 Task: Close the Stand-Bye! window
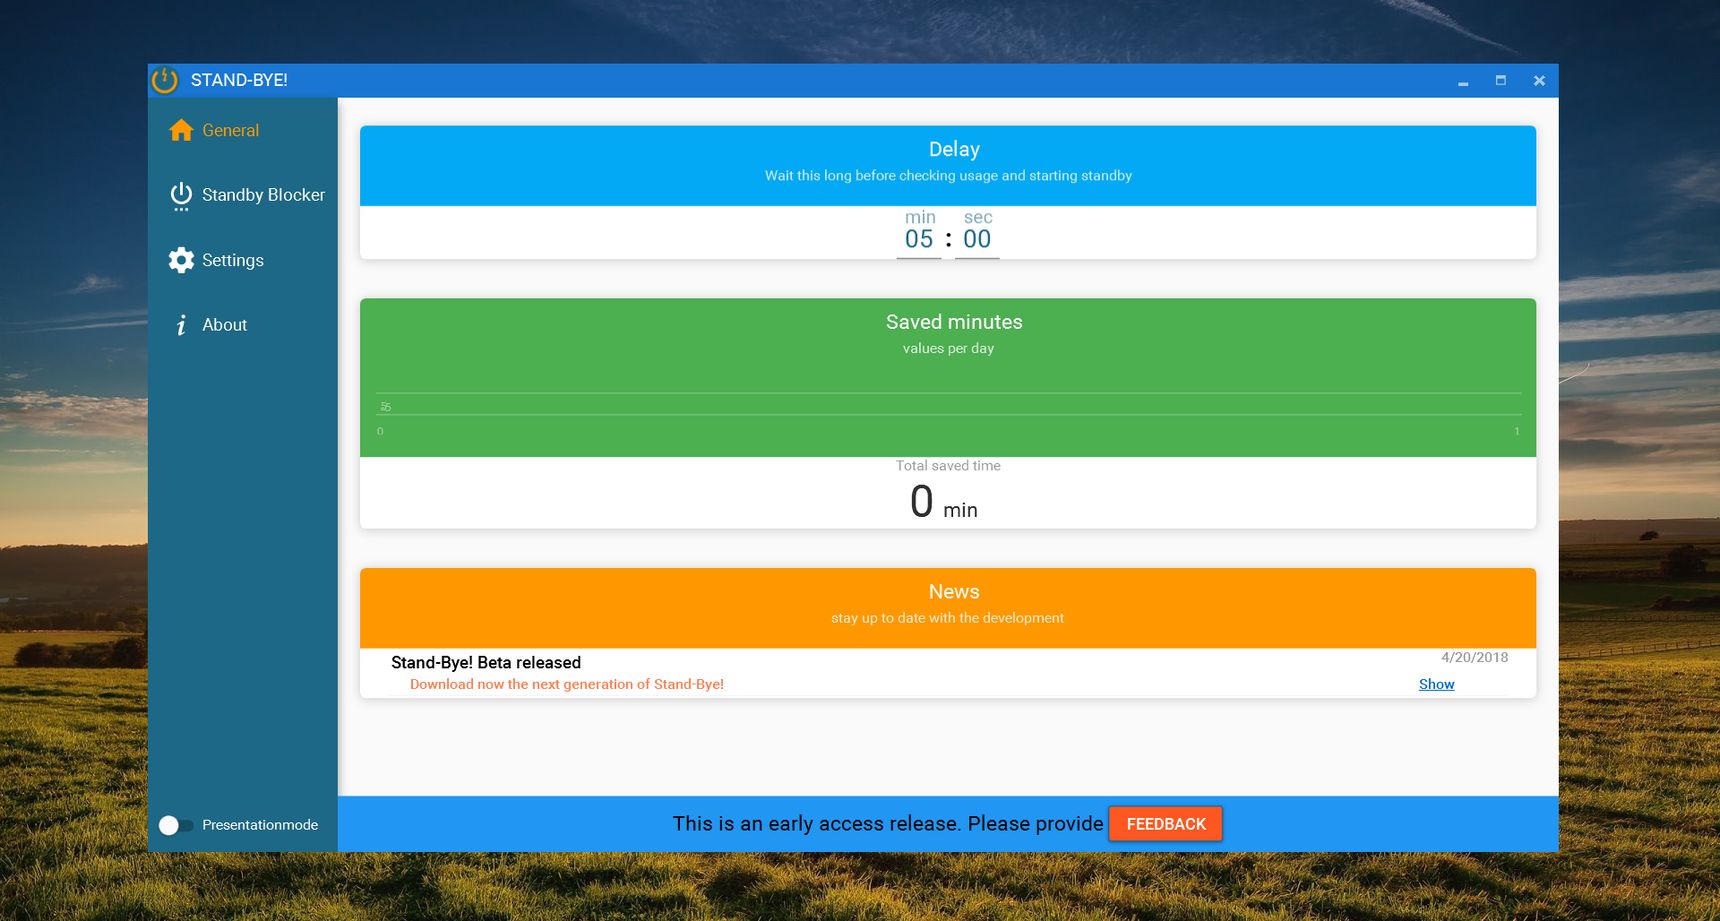[1539, 81]
